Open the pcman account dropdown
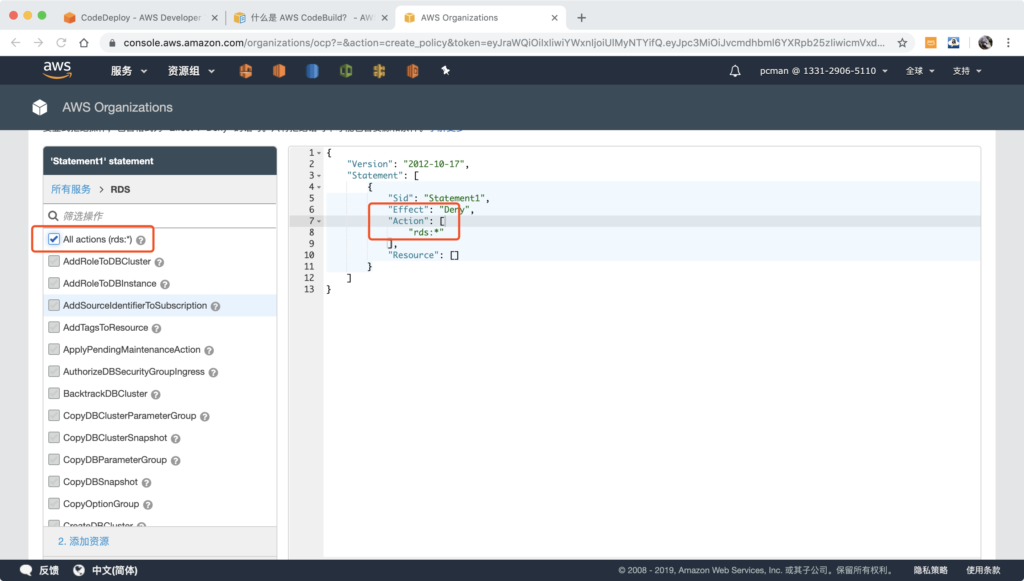Image resolution: width=1024 pixels, height=581 pixels. [824, 71]
